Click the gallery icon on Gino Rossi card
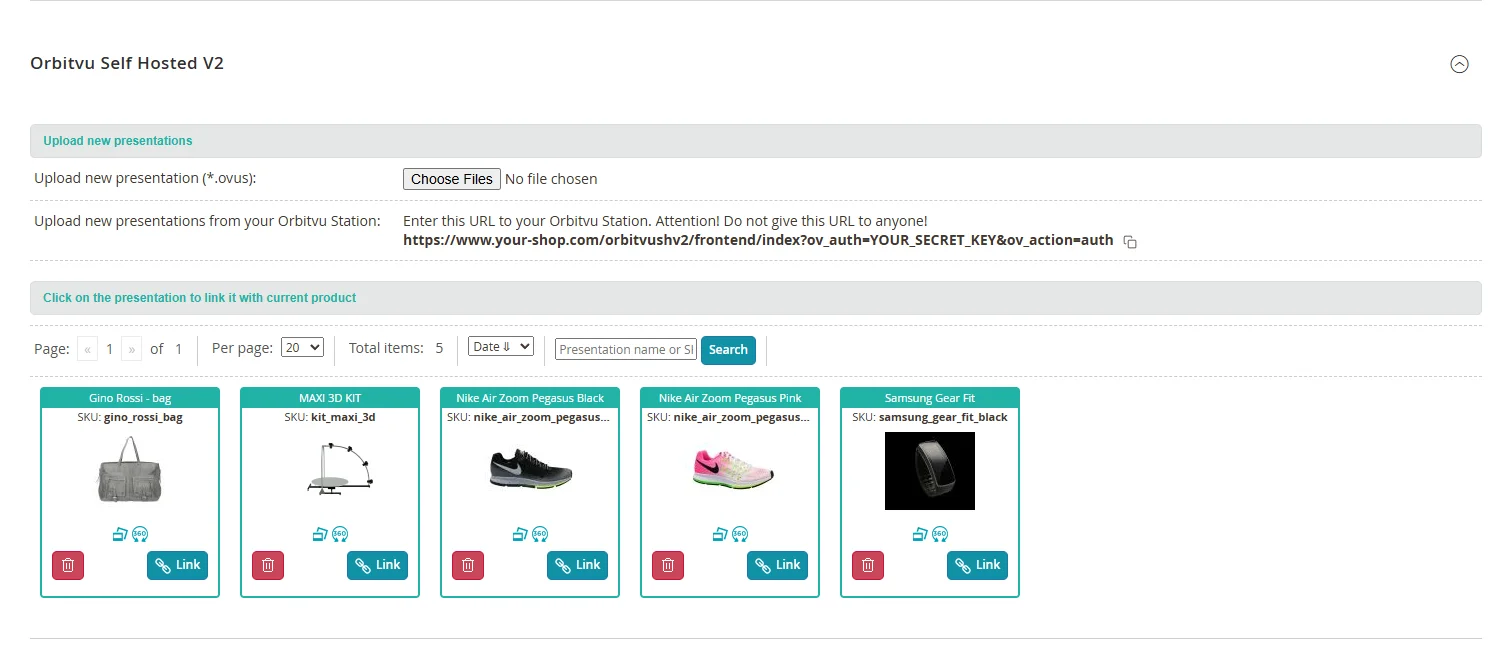The height and width of the screenshot is (671, 1512). 120,534
